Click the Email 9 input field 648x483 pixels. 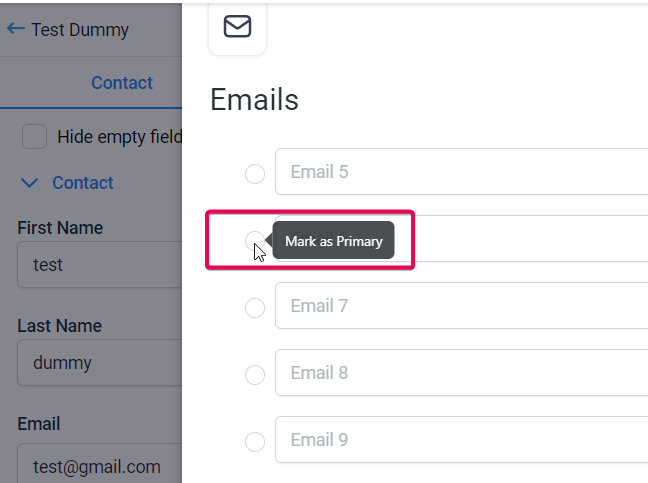pyautogui.click(x=462, y=439)
